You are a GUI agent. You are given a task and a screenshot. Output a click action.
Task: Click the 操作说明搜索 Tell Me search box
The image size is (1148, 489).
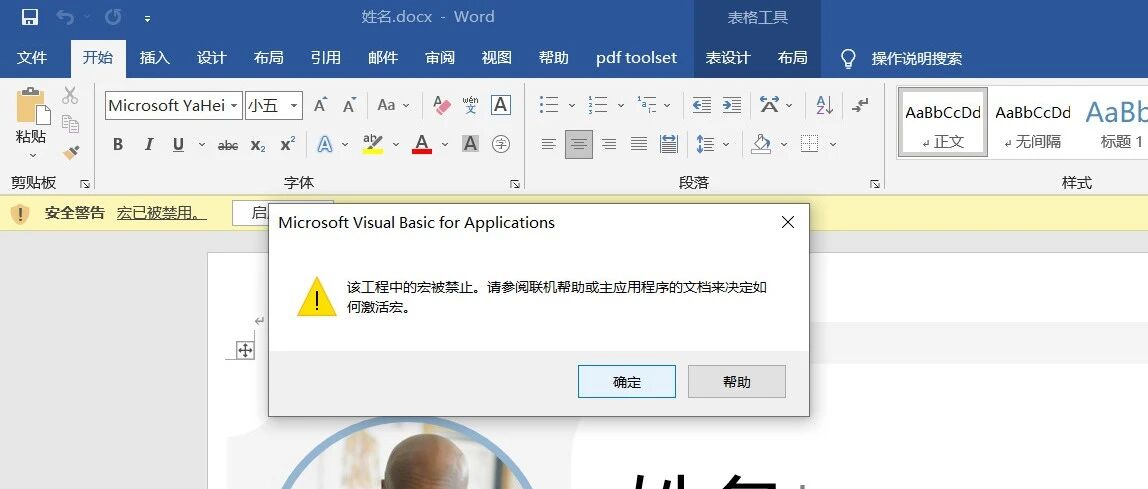click(916, 59)
